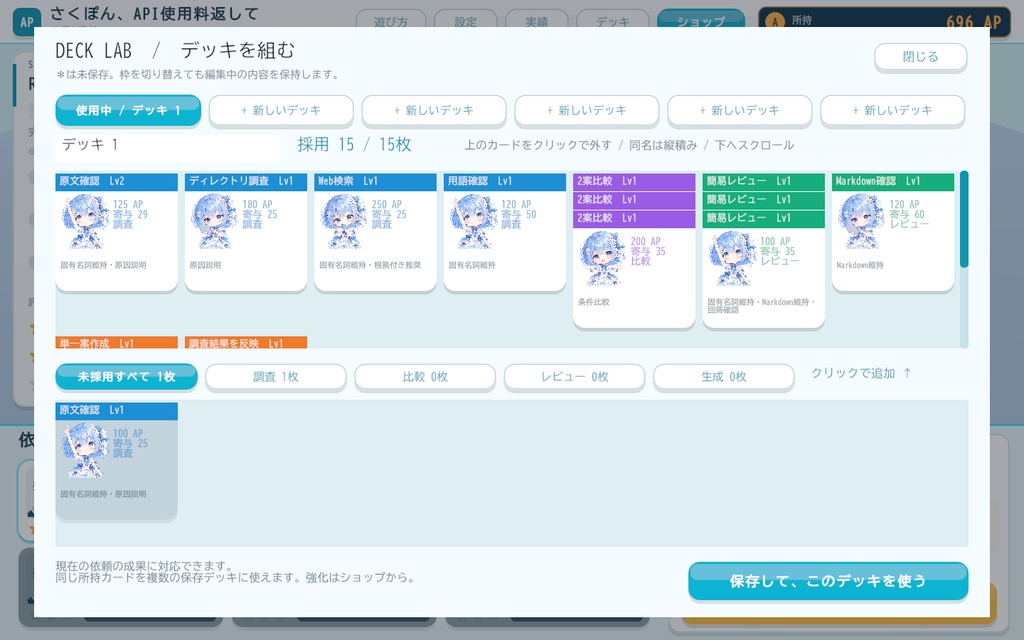Remove the Web検索 Lv1 card
The image size is (1024, 640).
tap(375, 232)
